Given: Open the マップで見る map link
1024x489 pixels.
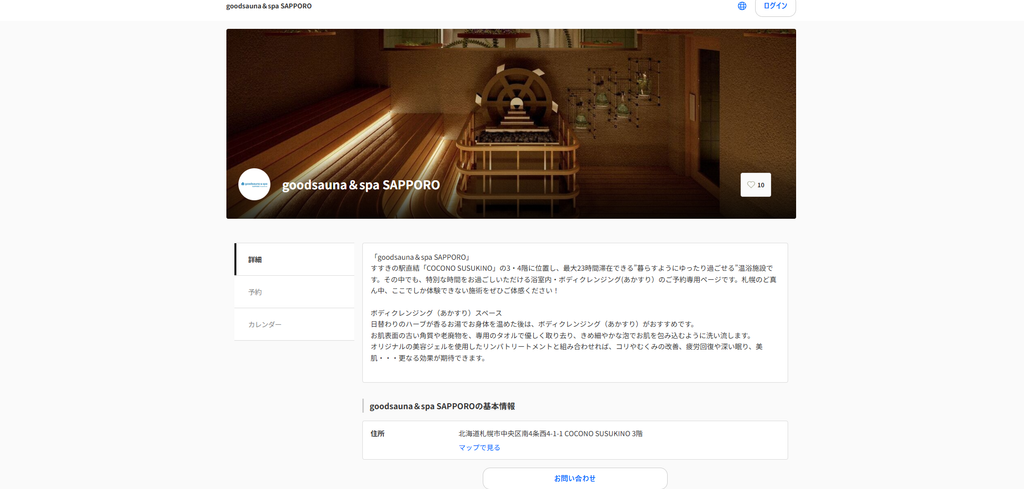Looking at the screenshot, I should click(479, 447).
